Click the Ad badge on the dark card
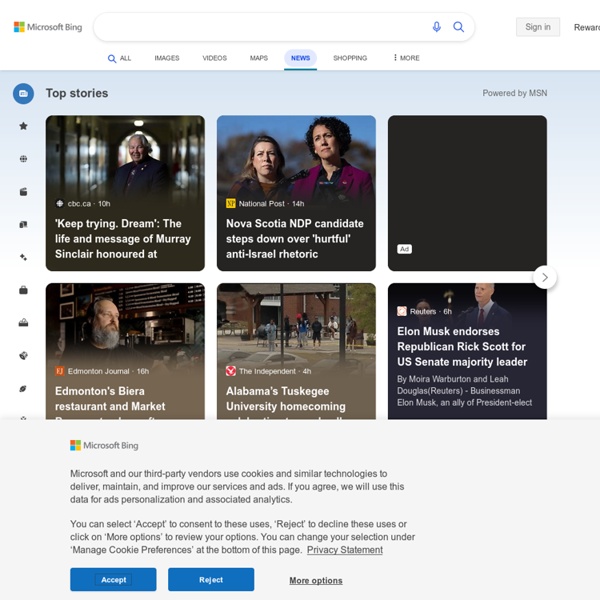This screenshot has height=600, width=600. coord(404,249)
